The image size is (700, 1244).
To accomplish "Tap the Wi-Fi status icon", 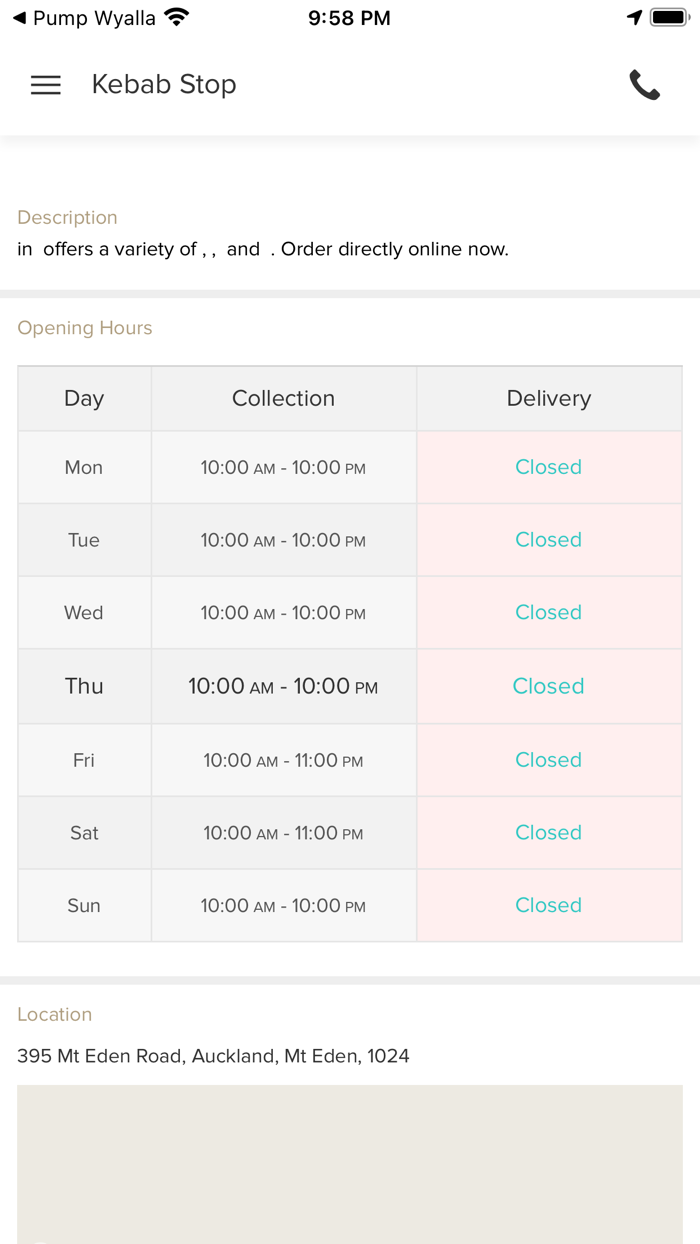I will tap(177, 18).
